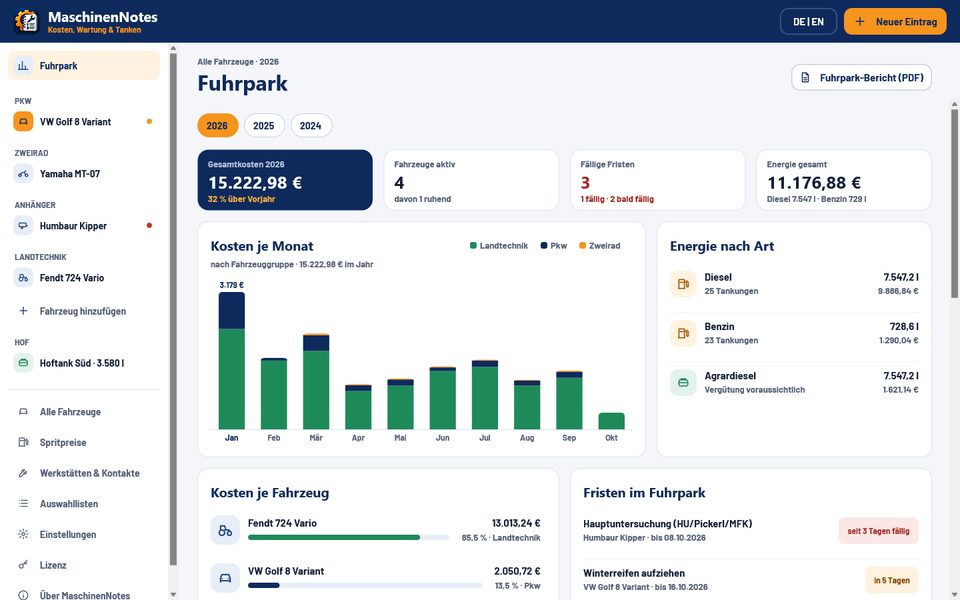Click the Fuhrpark bar chart icon
Screen dimensions: 960x600
click(x=23, y=66)
